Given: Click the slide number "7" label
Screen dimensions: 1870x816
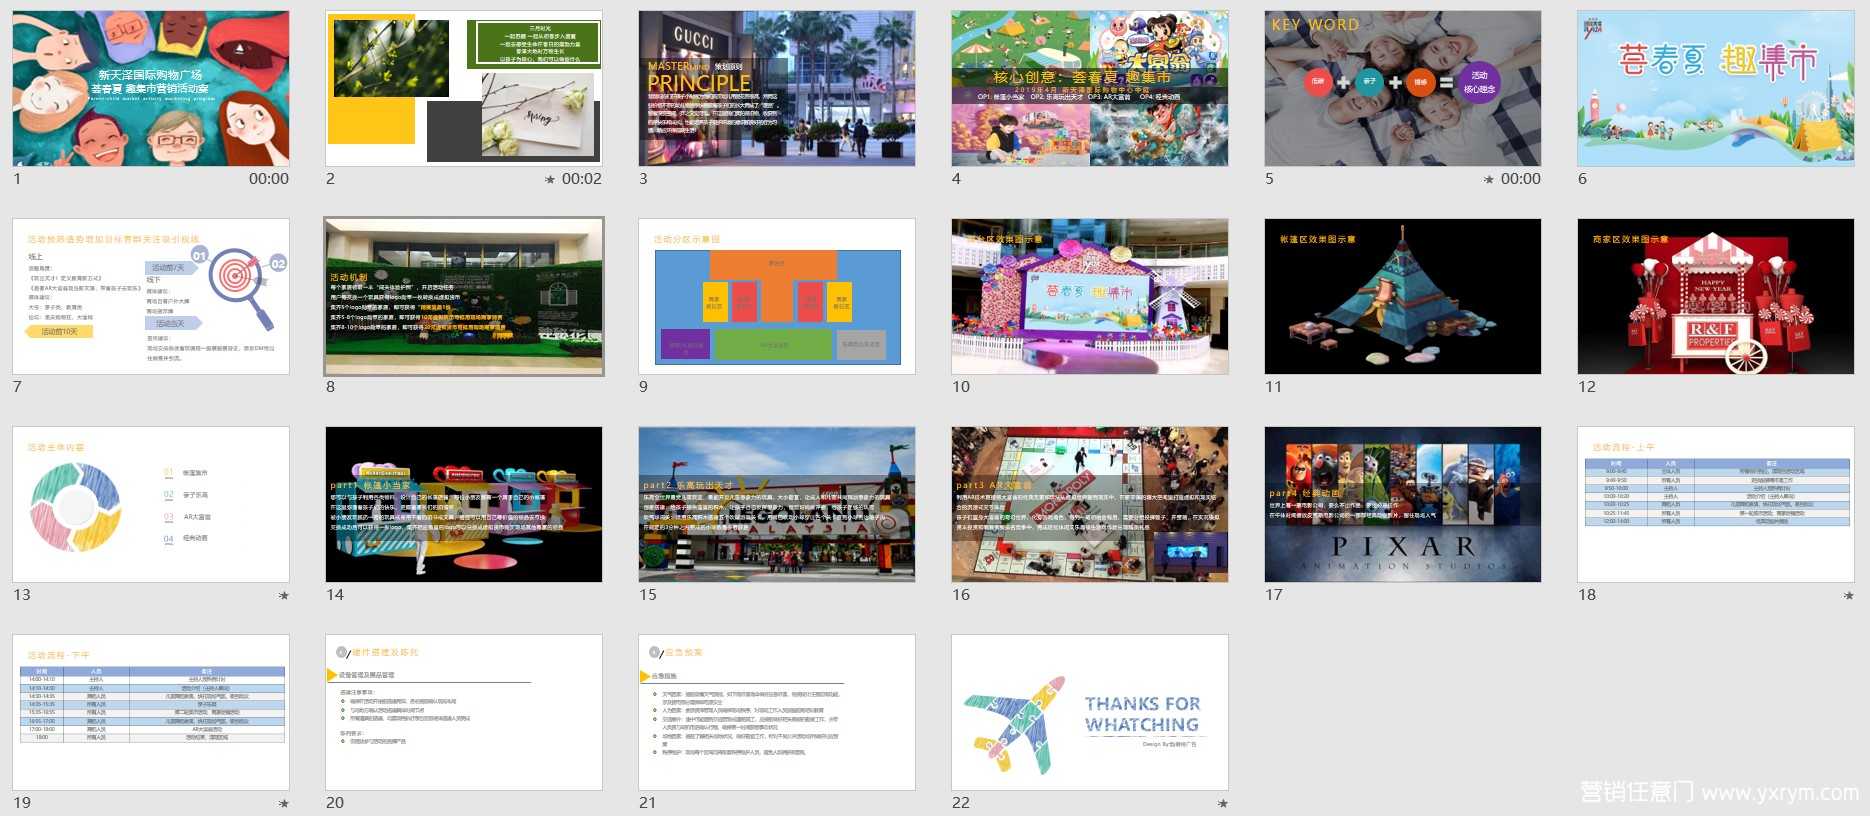Looking at the screenshot, I should (17, 387).
